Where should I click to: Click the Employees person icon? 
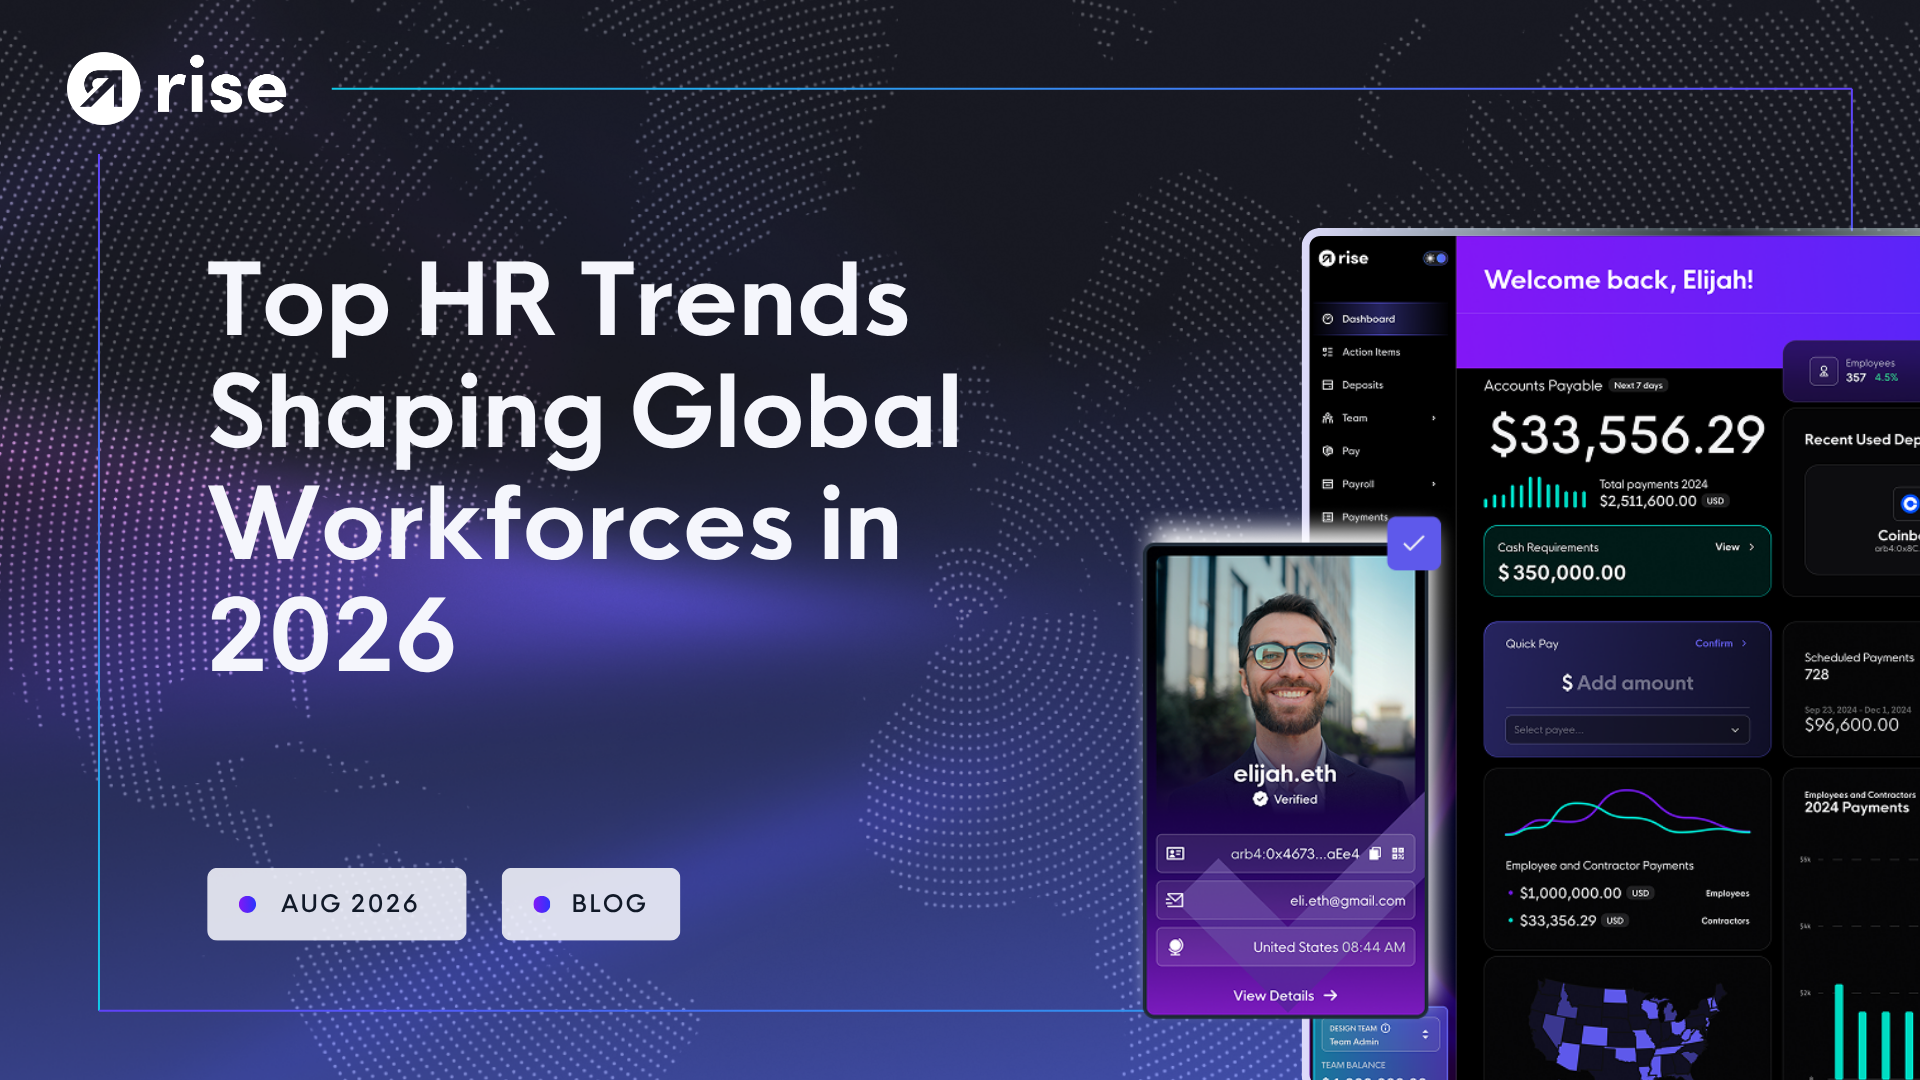coord(1823,371)
